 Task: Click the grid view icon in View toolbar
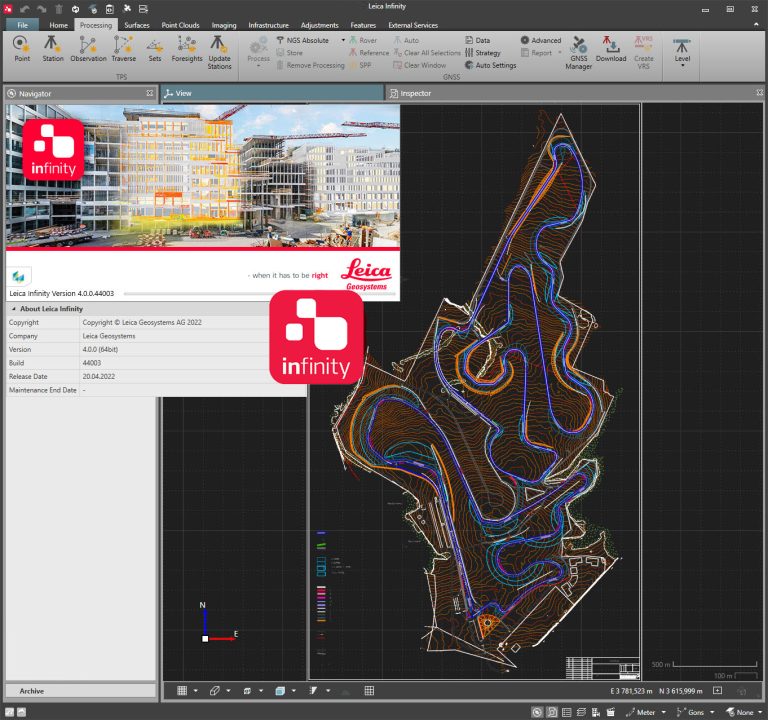(x=182, y=691)
